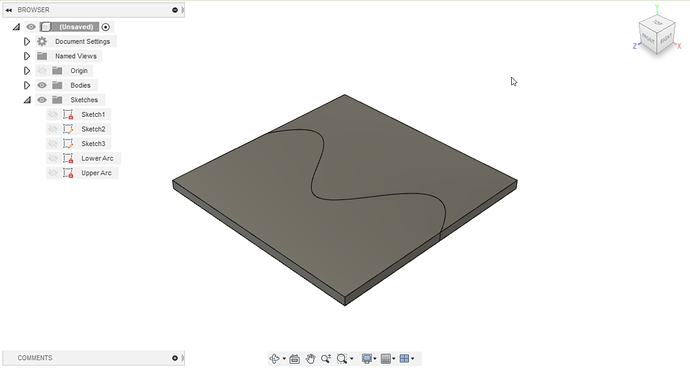Activate the Pan hand tool
The width and height of the screenshot is (690, 368).
tap(311, 359)
